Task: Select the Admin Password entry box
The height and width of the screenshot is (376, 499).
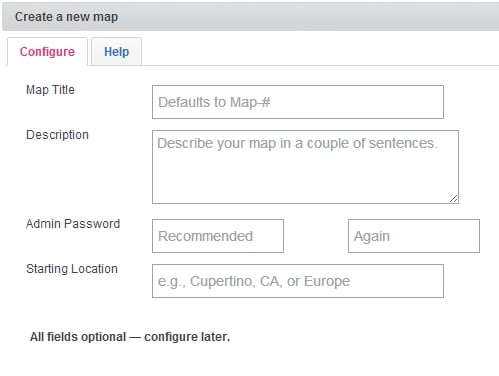Action: tap(218, 236)
